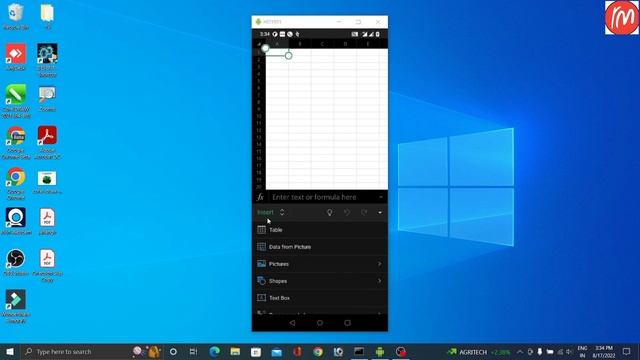Open the folder icon on the desktop
The image size is (640, 360).
coord(47,17)
